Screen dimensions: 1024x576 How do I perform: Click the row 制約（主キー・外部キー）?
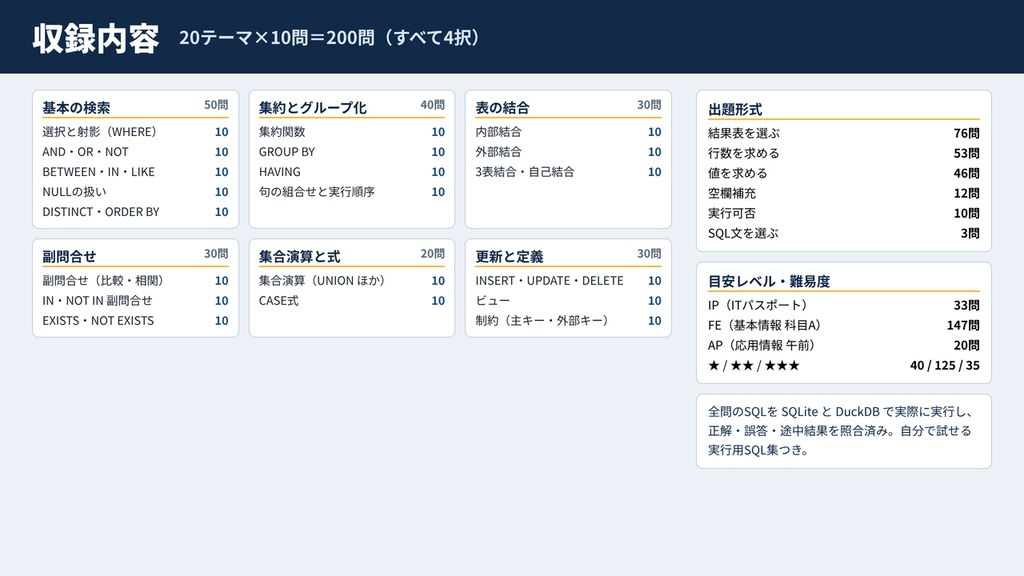tap(568, 321)
